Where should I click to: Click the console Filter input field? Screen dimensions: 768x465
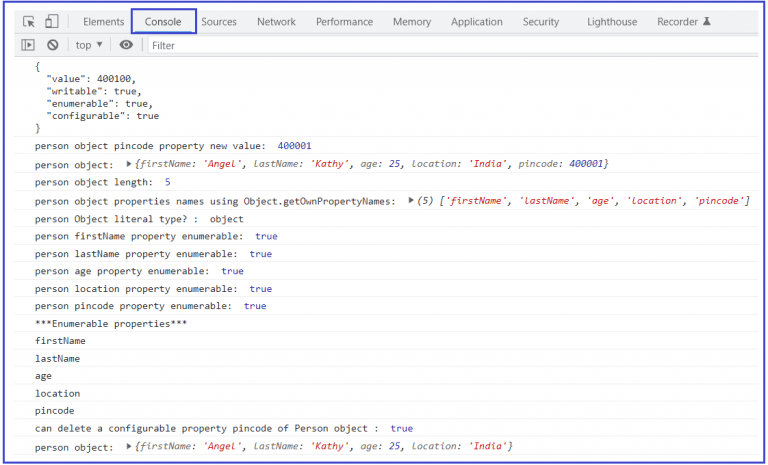(453, 46)
